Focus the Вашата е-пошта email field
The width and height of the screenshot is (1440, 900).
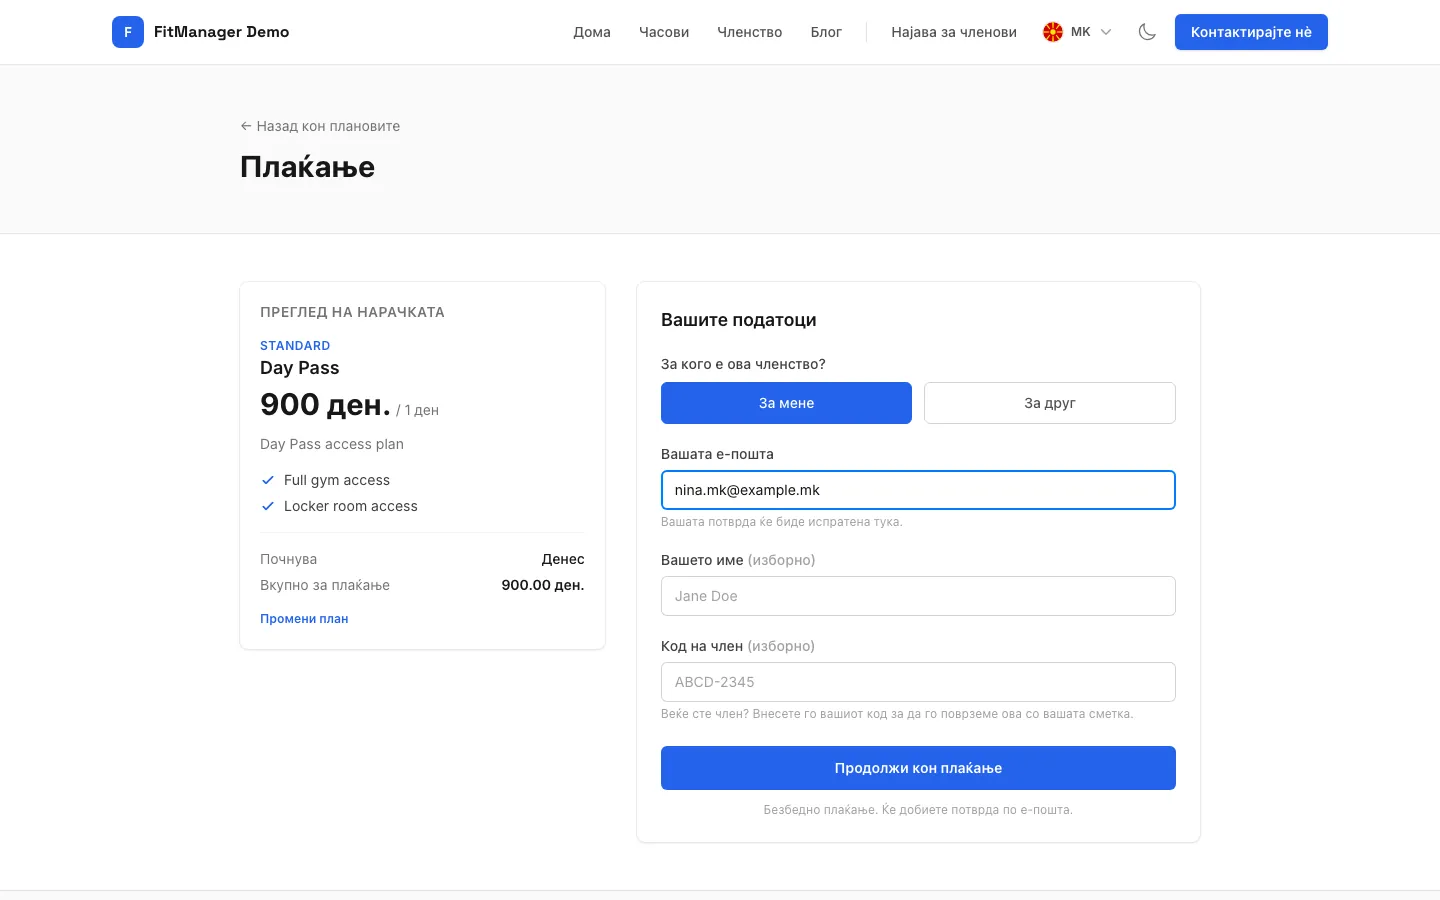pos(918,490)
